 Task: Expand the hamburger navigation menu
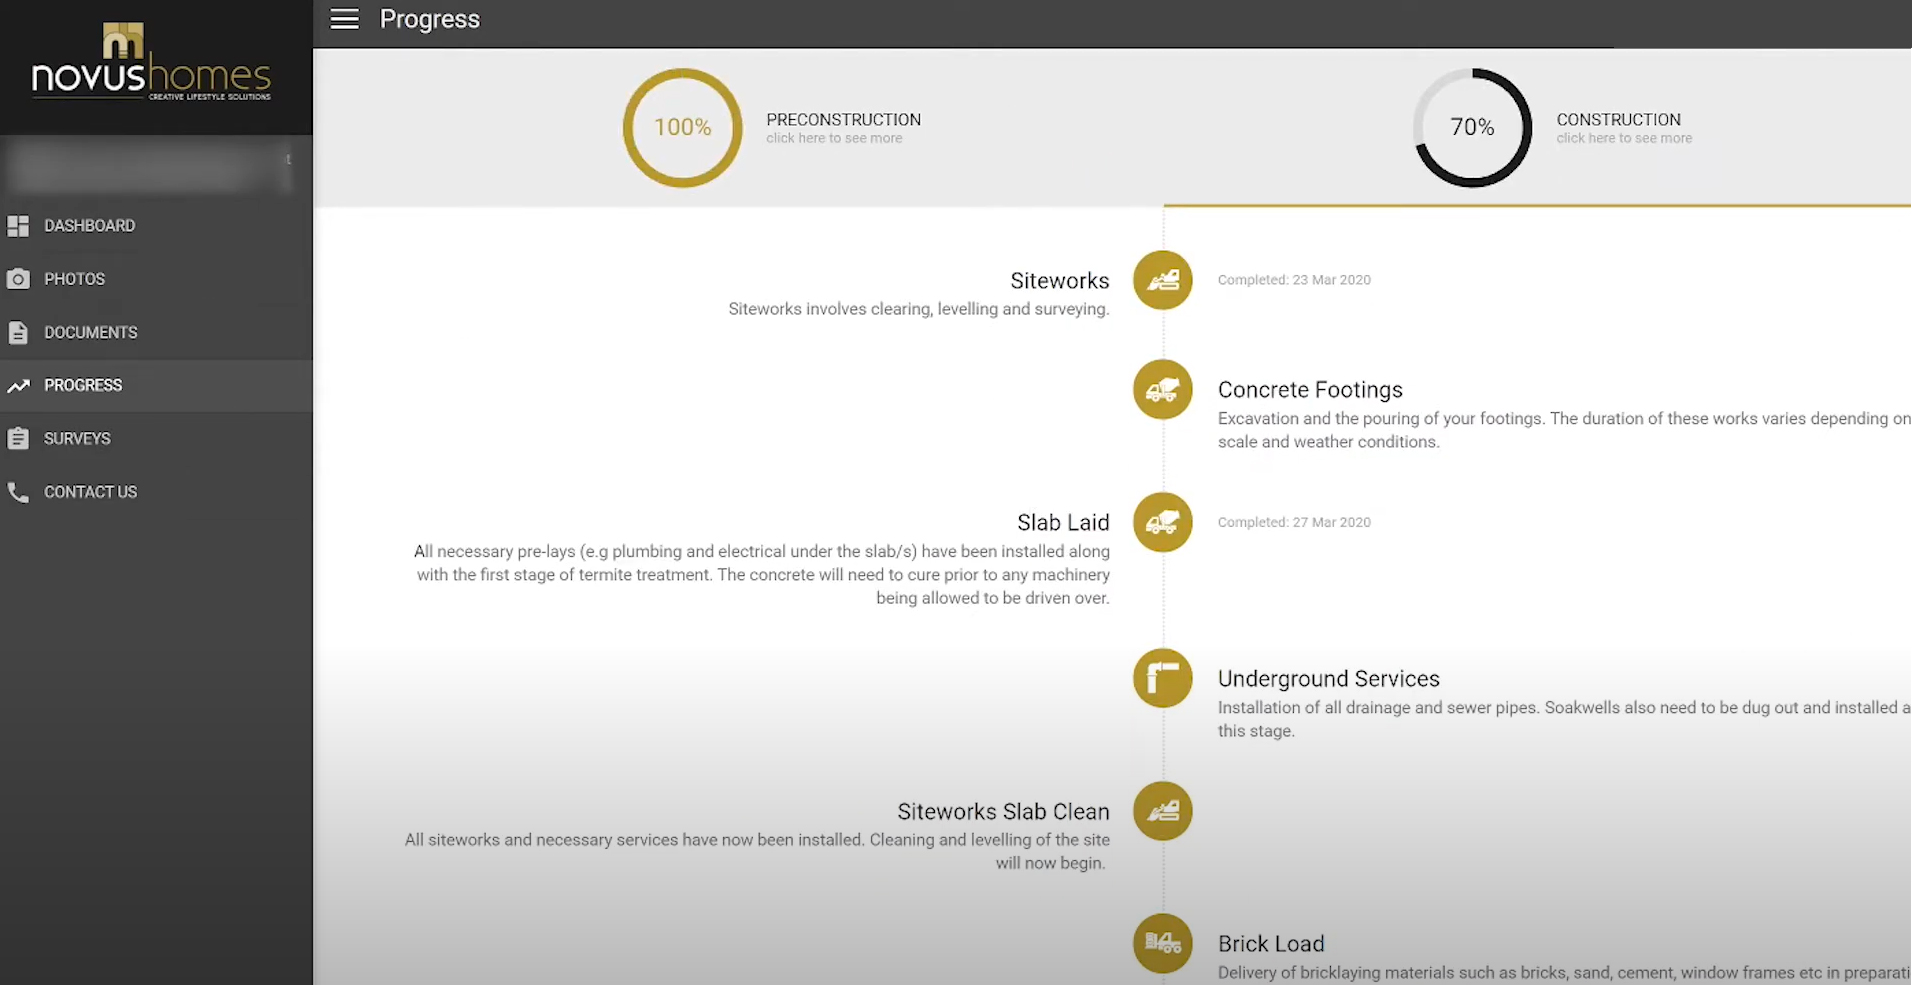click(344, 18)
